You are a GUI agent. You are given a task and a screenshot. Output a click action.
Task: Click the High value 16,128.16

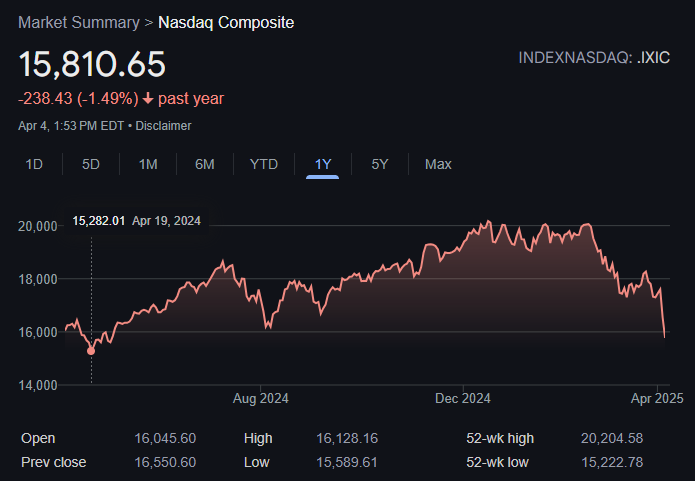[347, 438]
